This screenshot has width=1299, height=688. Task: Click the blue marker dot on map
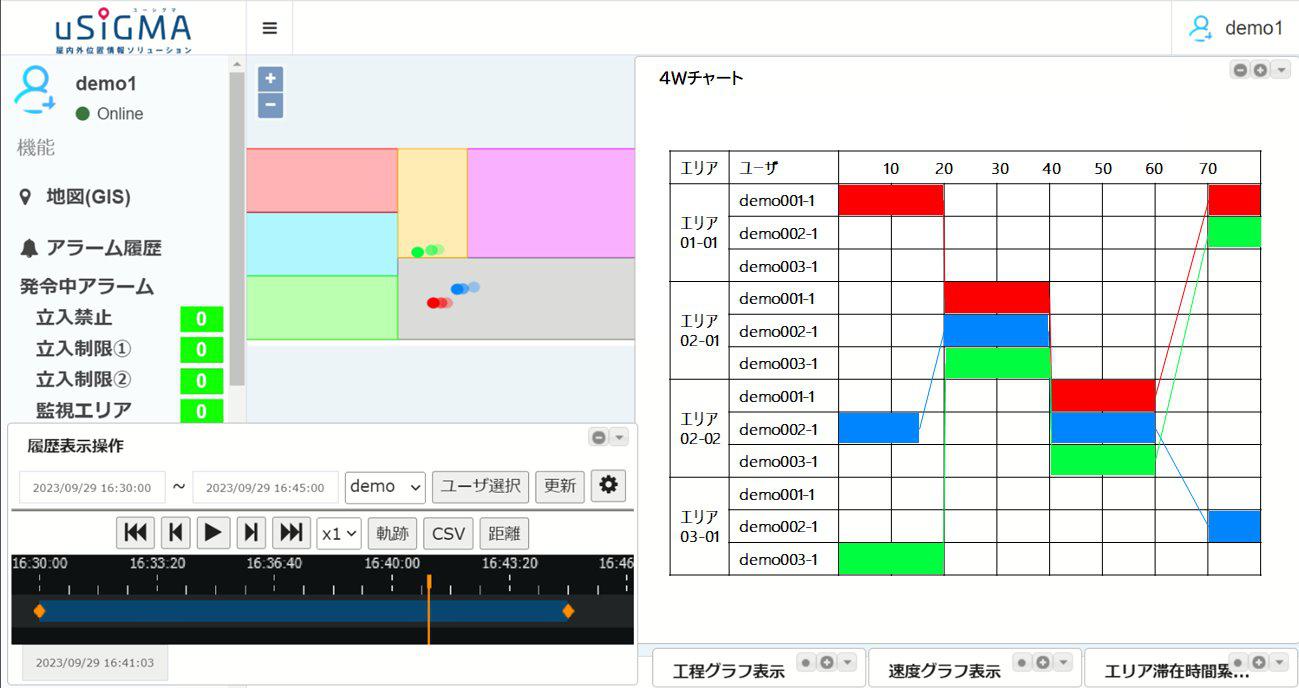pos(458,289)
